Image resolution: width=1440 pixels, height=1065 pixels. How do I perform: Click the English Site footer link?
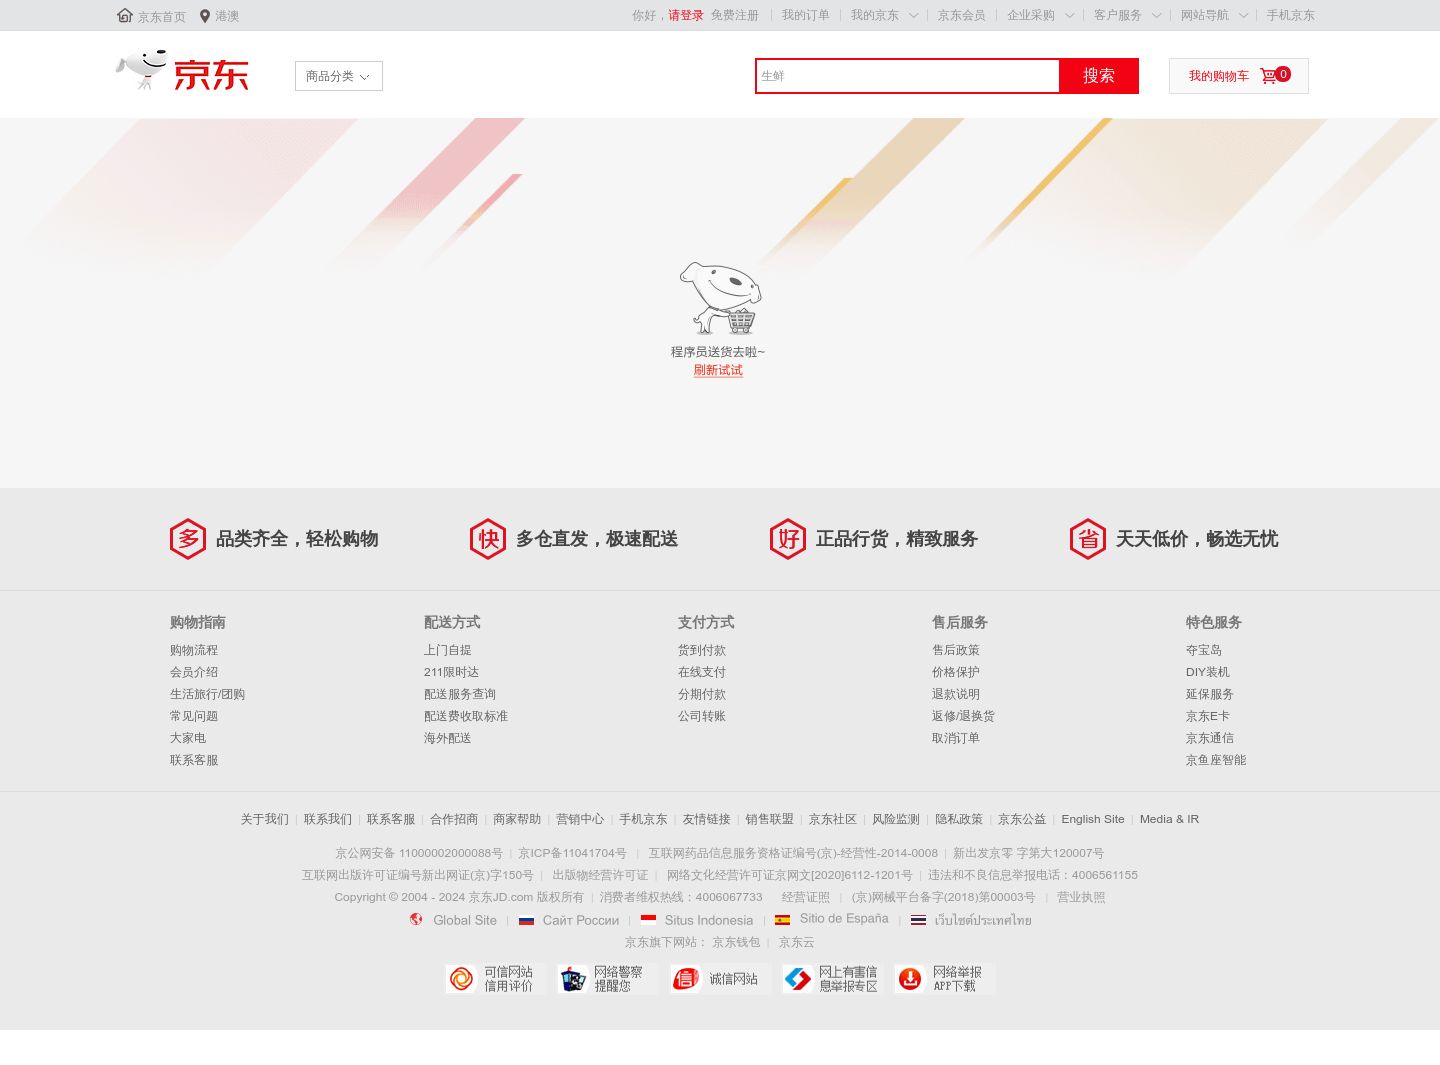[1093, 819]
